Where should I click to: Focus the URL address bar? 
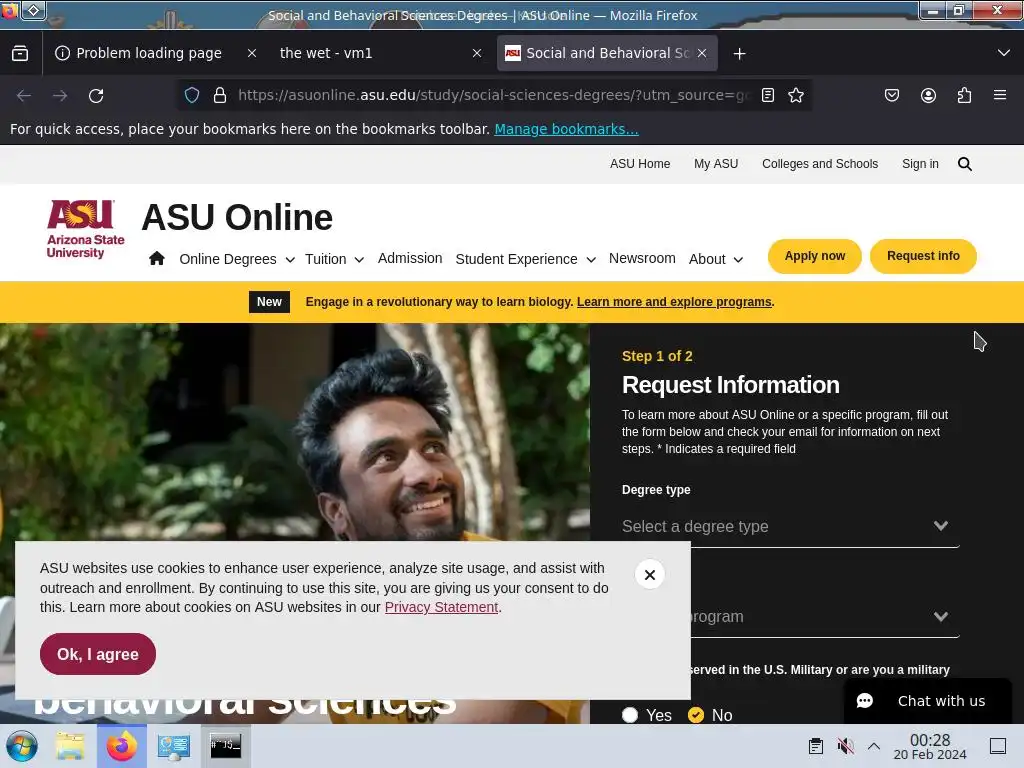(493, 95)
